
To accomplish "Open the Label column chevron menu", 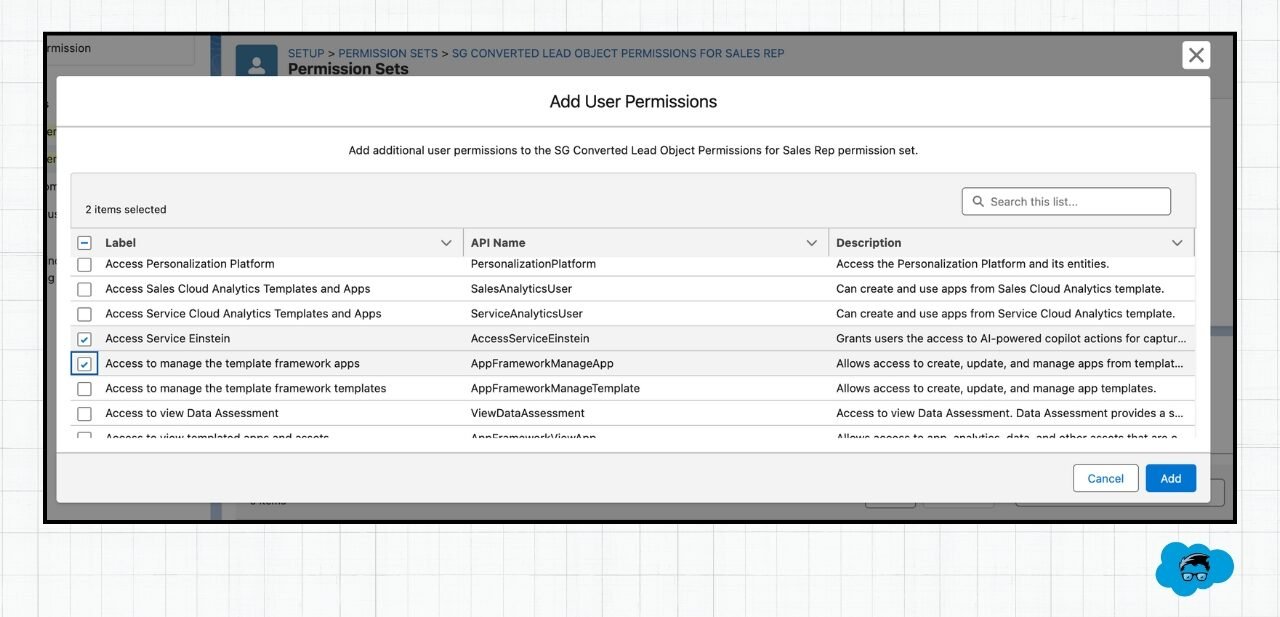I will point(446,243).
